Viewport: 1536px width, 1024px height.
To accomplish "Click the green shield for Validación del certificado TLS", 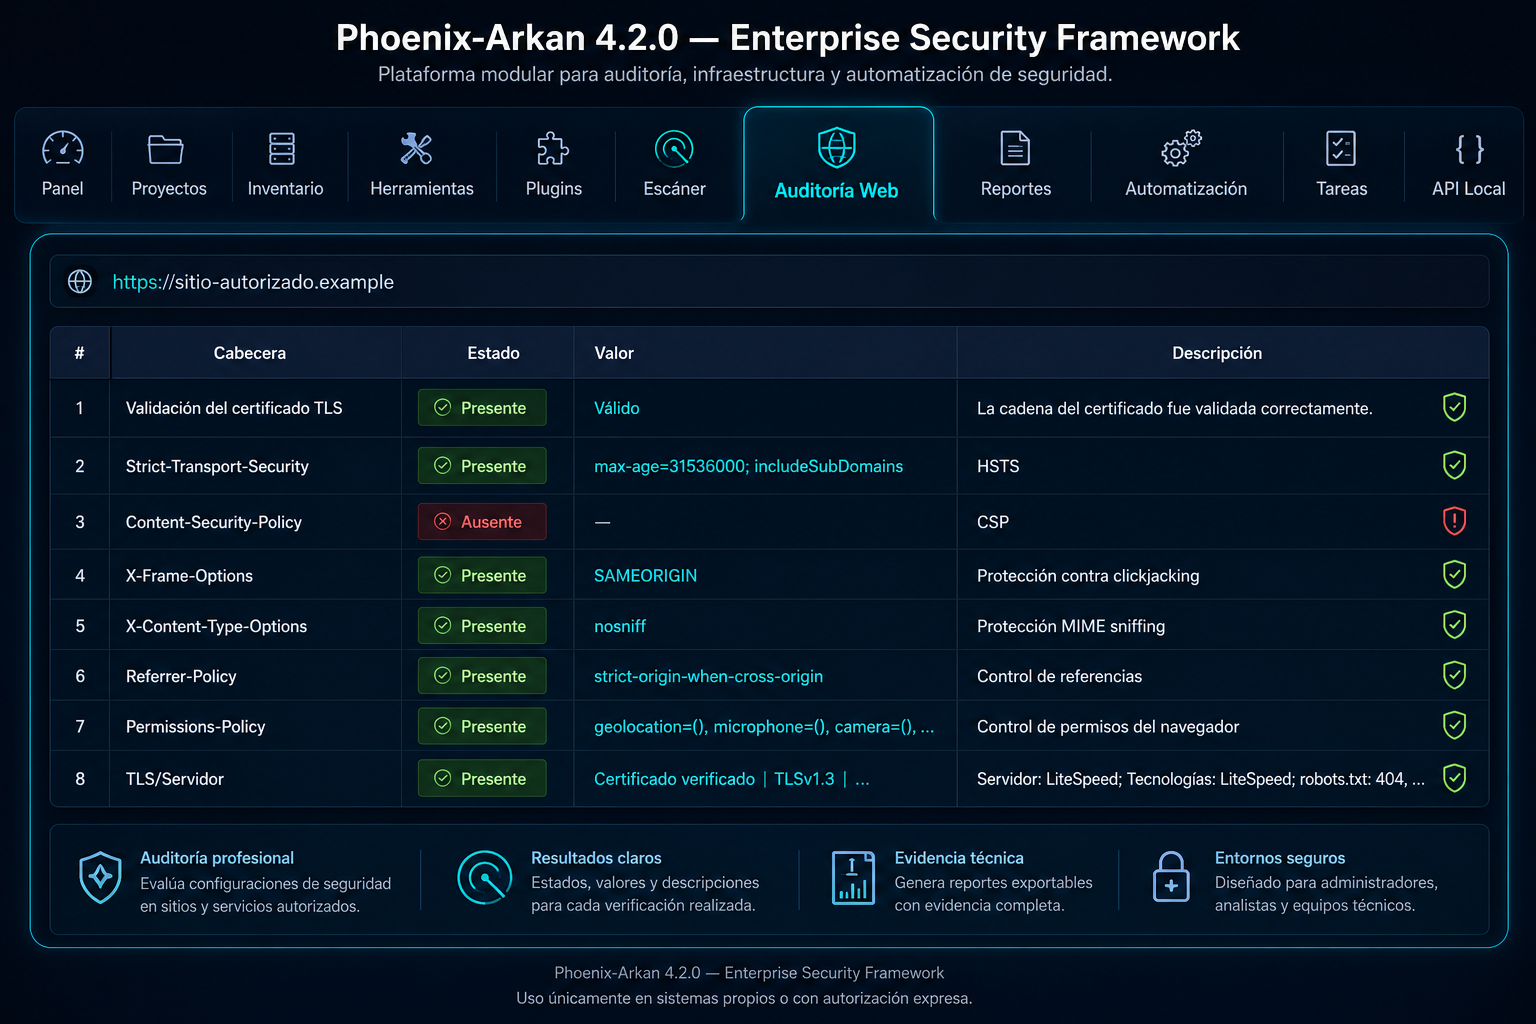I will coord(1454,407).
